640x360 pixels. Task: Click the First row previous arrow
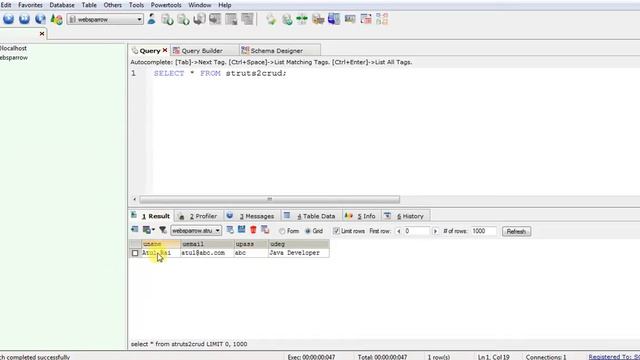click(399, 231)
